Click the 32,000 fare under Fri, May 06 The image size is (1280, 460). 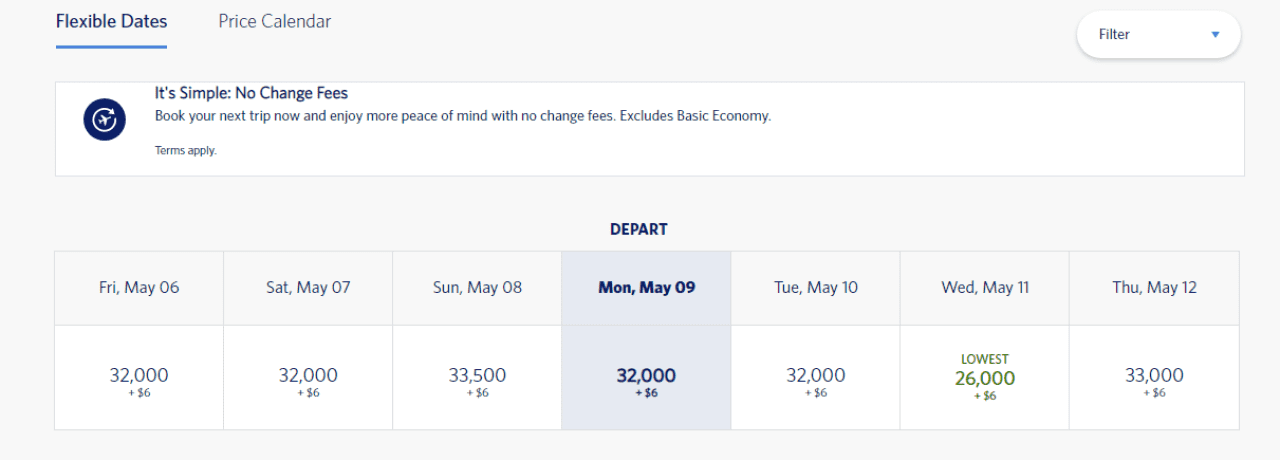139,378
